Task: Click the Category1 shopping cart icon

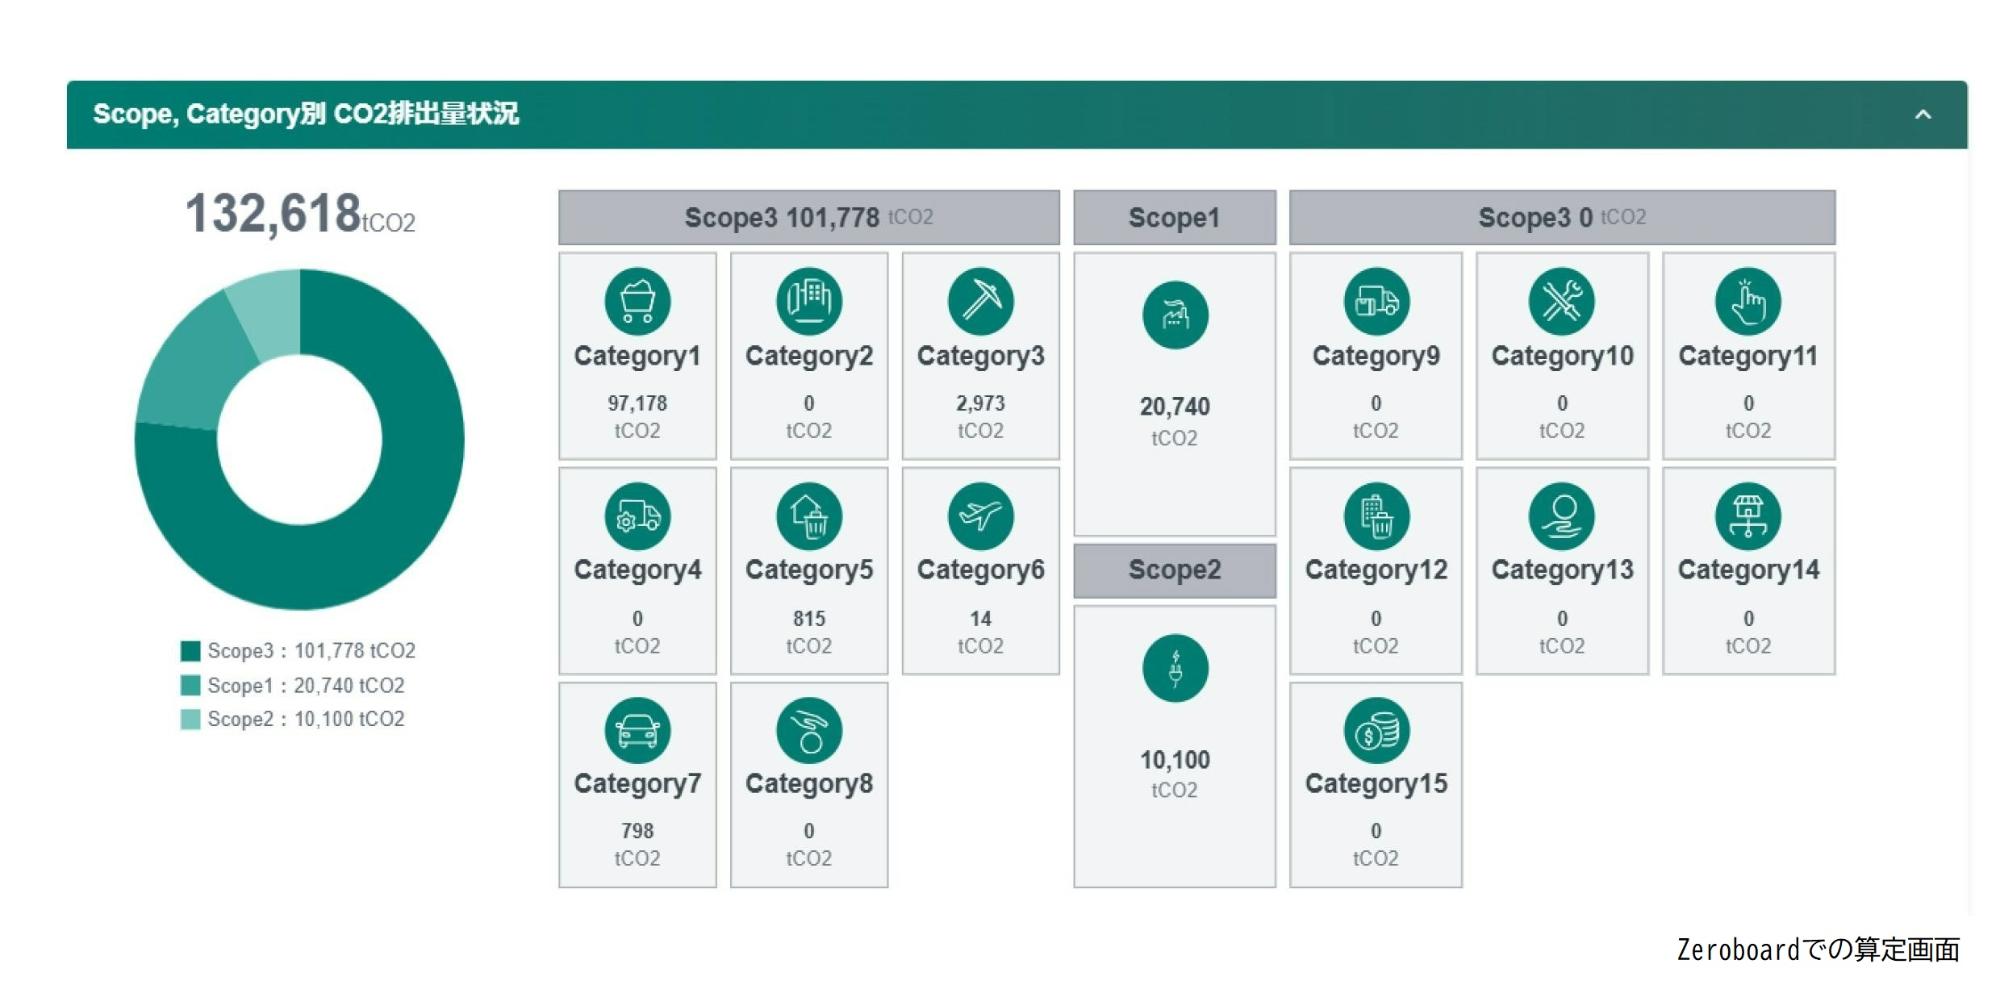Action: point(637,301)
